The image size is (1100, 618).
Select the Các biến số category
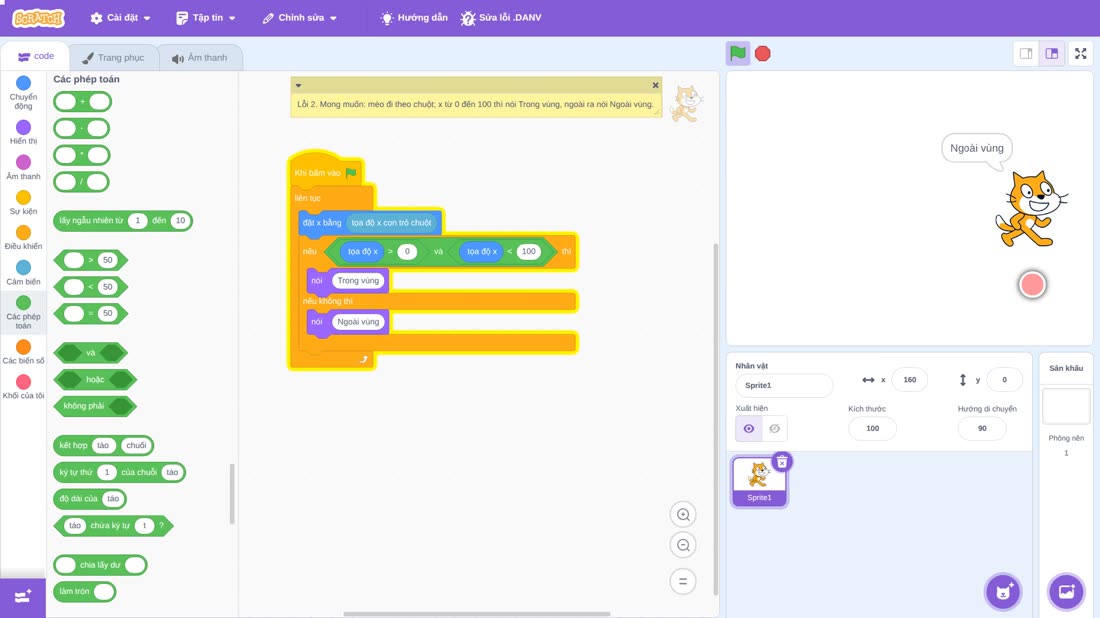pos(23,351)
